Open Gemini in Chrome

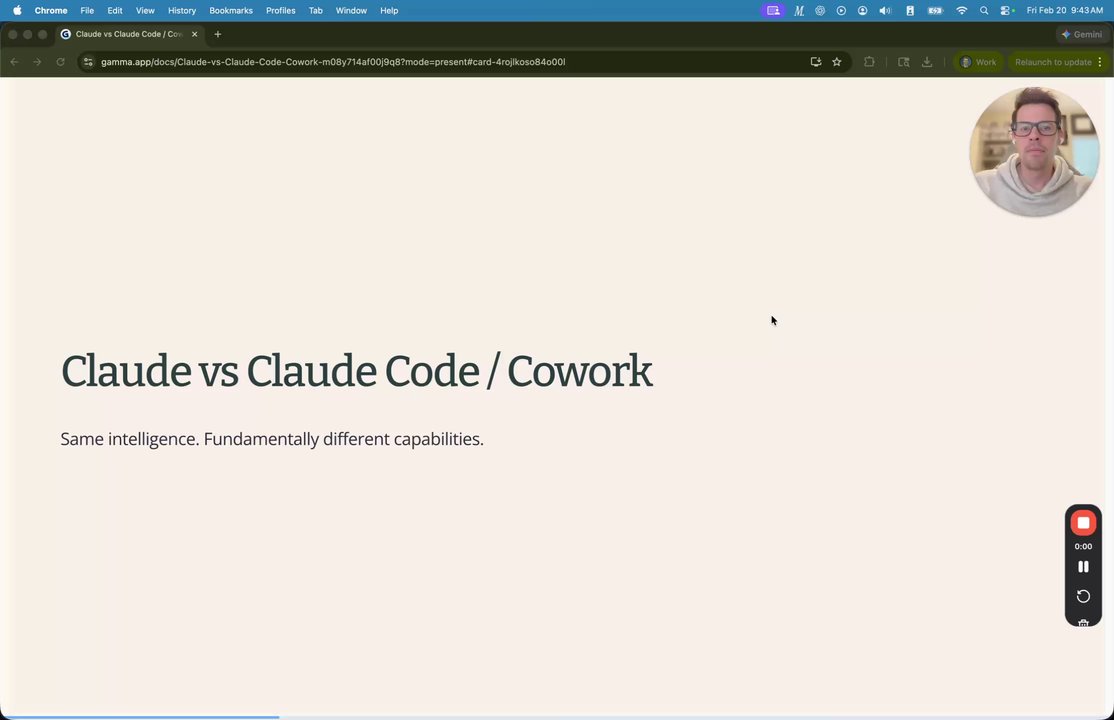click(1081, 34)
